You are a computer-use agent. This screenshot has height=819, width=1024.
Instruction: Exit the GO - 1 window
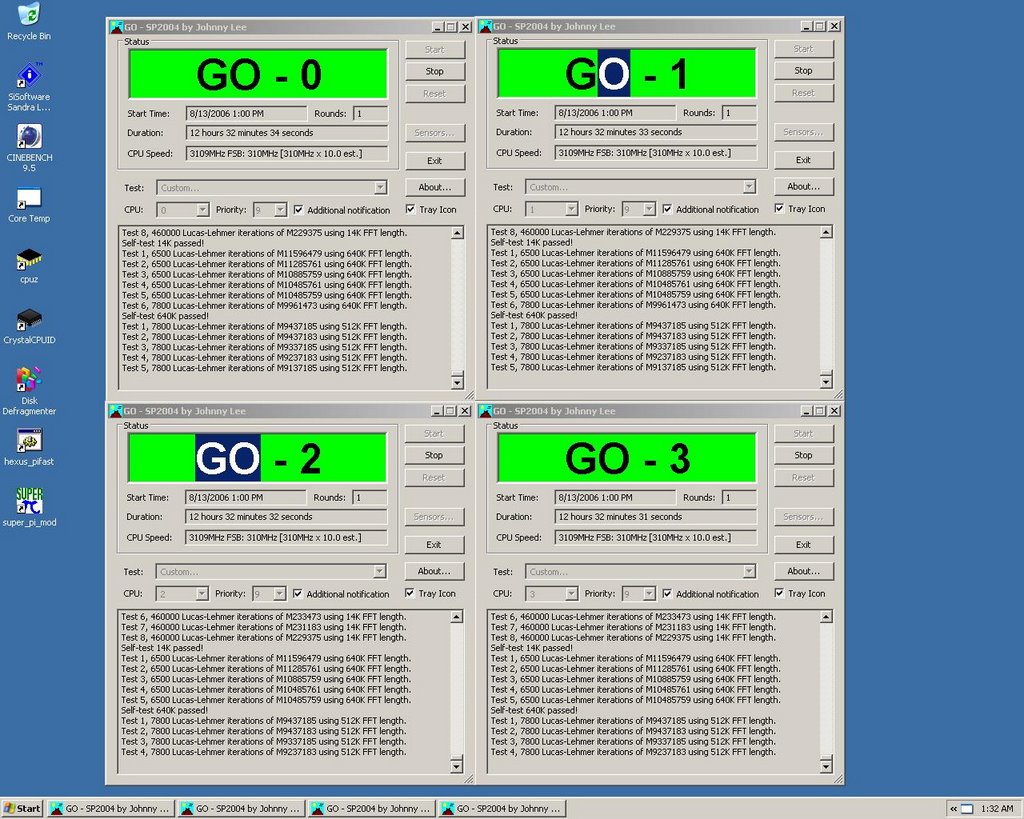(x=804, y=160)
